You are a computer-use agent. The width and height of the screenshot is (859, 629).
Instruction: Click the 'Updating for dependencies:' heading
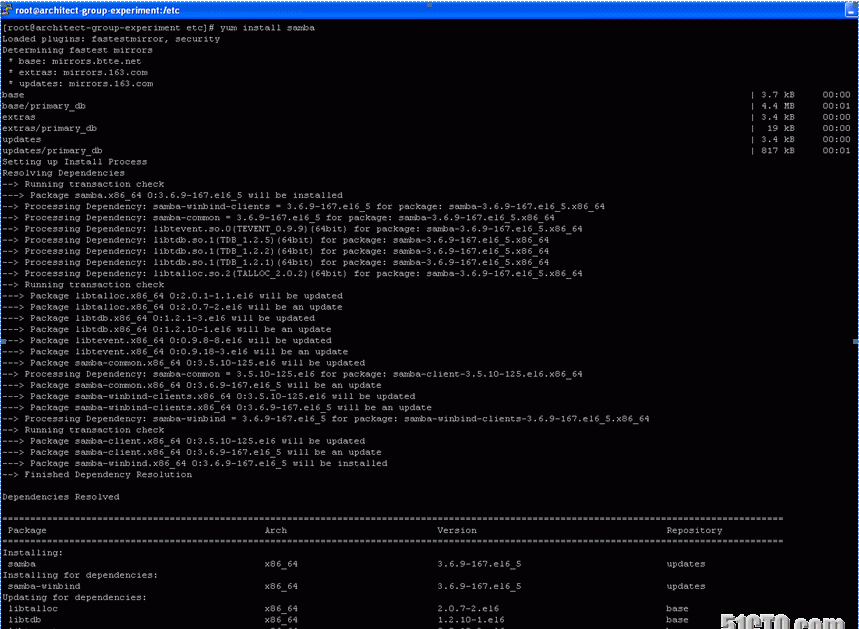point(75,597)
